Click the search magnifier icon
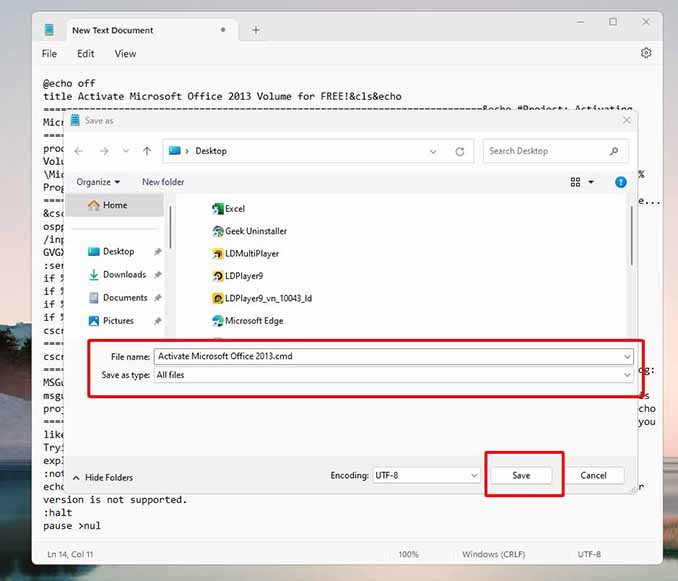Screen dimensions: 678x581 coord(614,151)
